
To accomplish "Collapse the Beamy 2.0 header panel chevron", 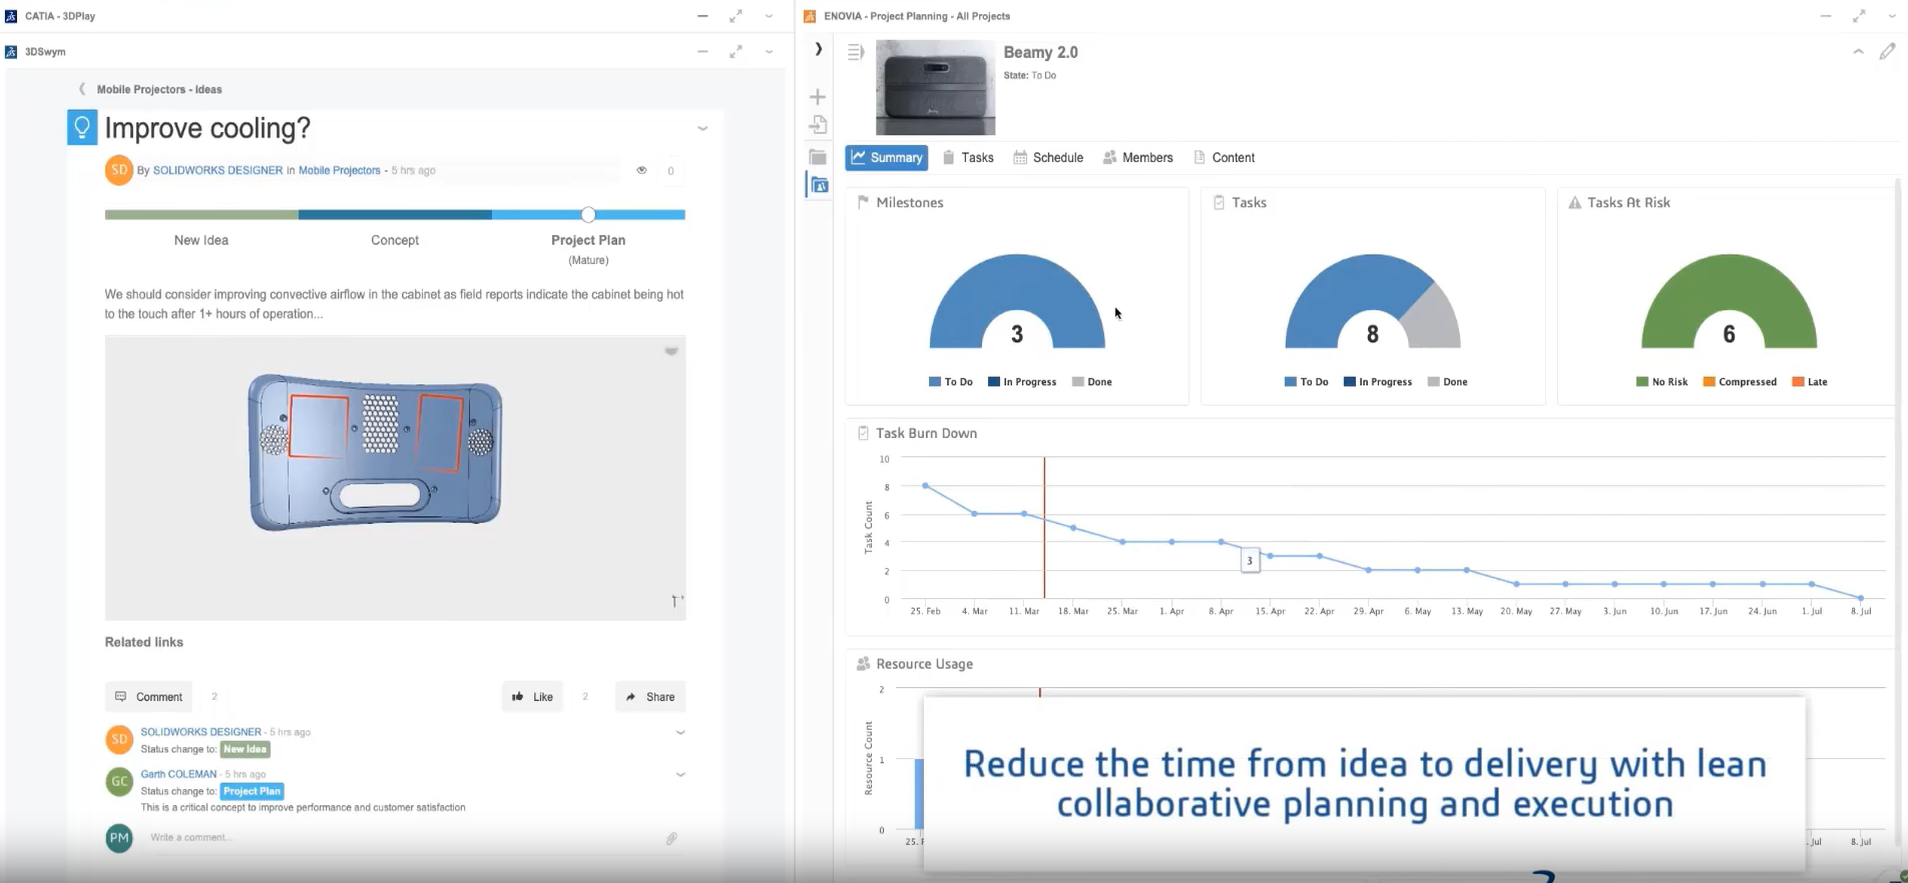I will [1857, 52].
